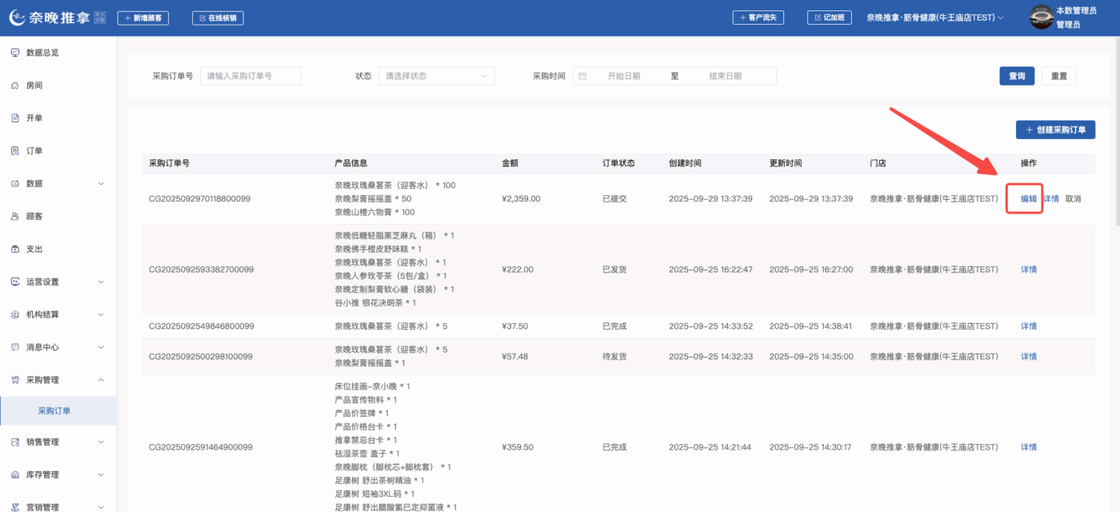The width and height of the screenshot is (1120, 512).
Task: Click the 客户流失 header button
Action: coord(759,18)
